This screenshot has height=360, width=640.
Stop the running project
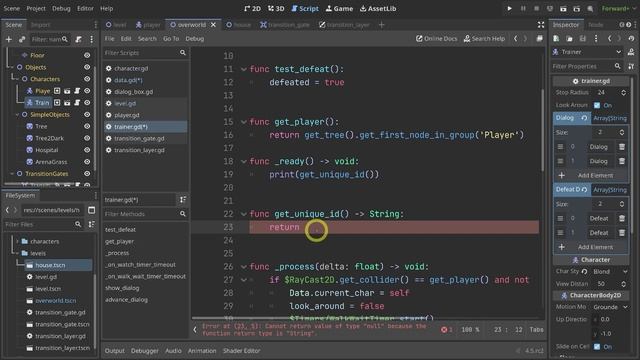pos(536,8)
